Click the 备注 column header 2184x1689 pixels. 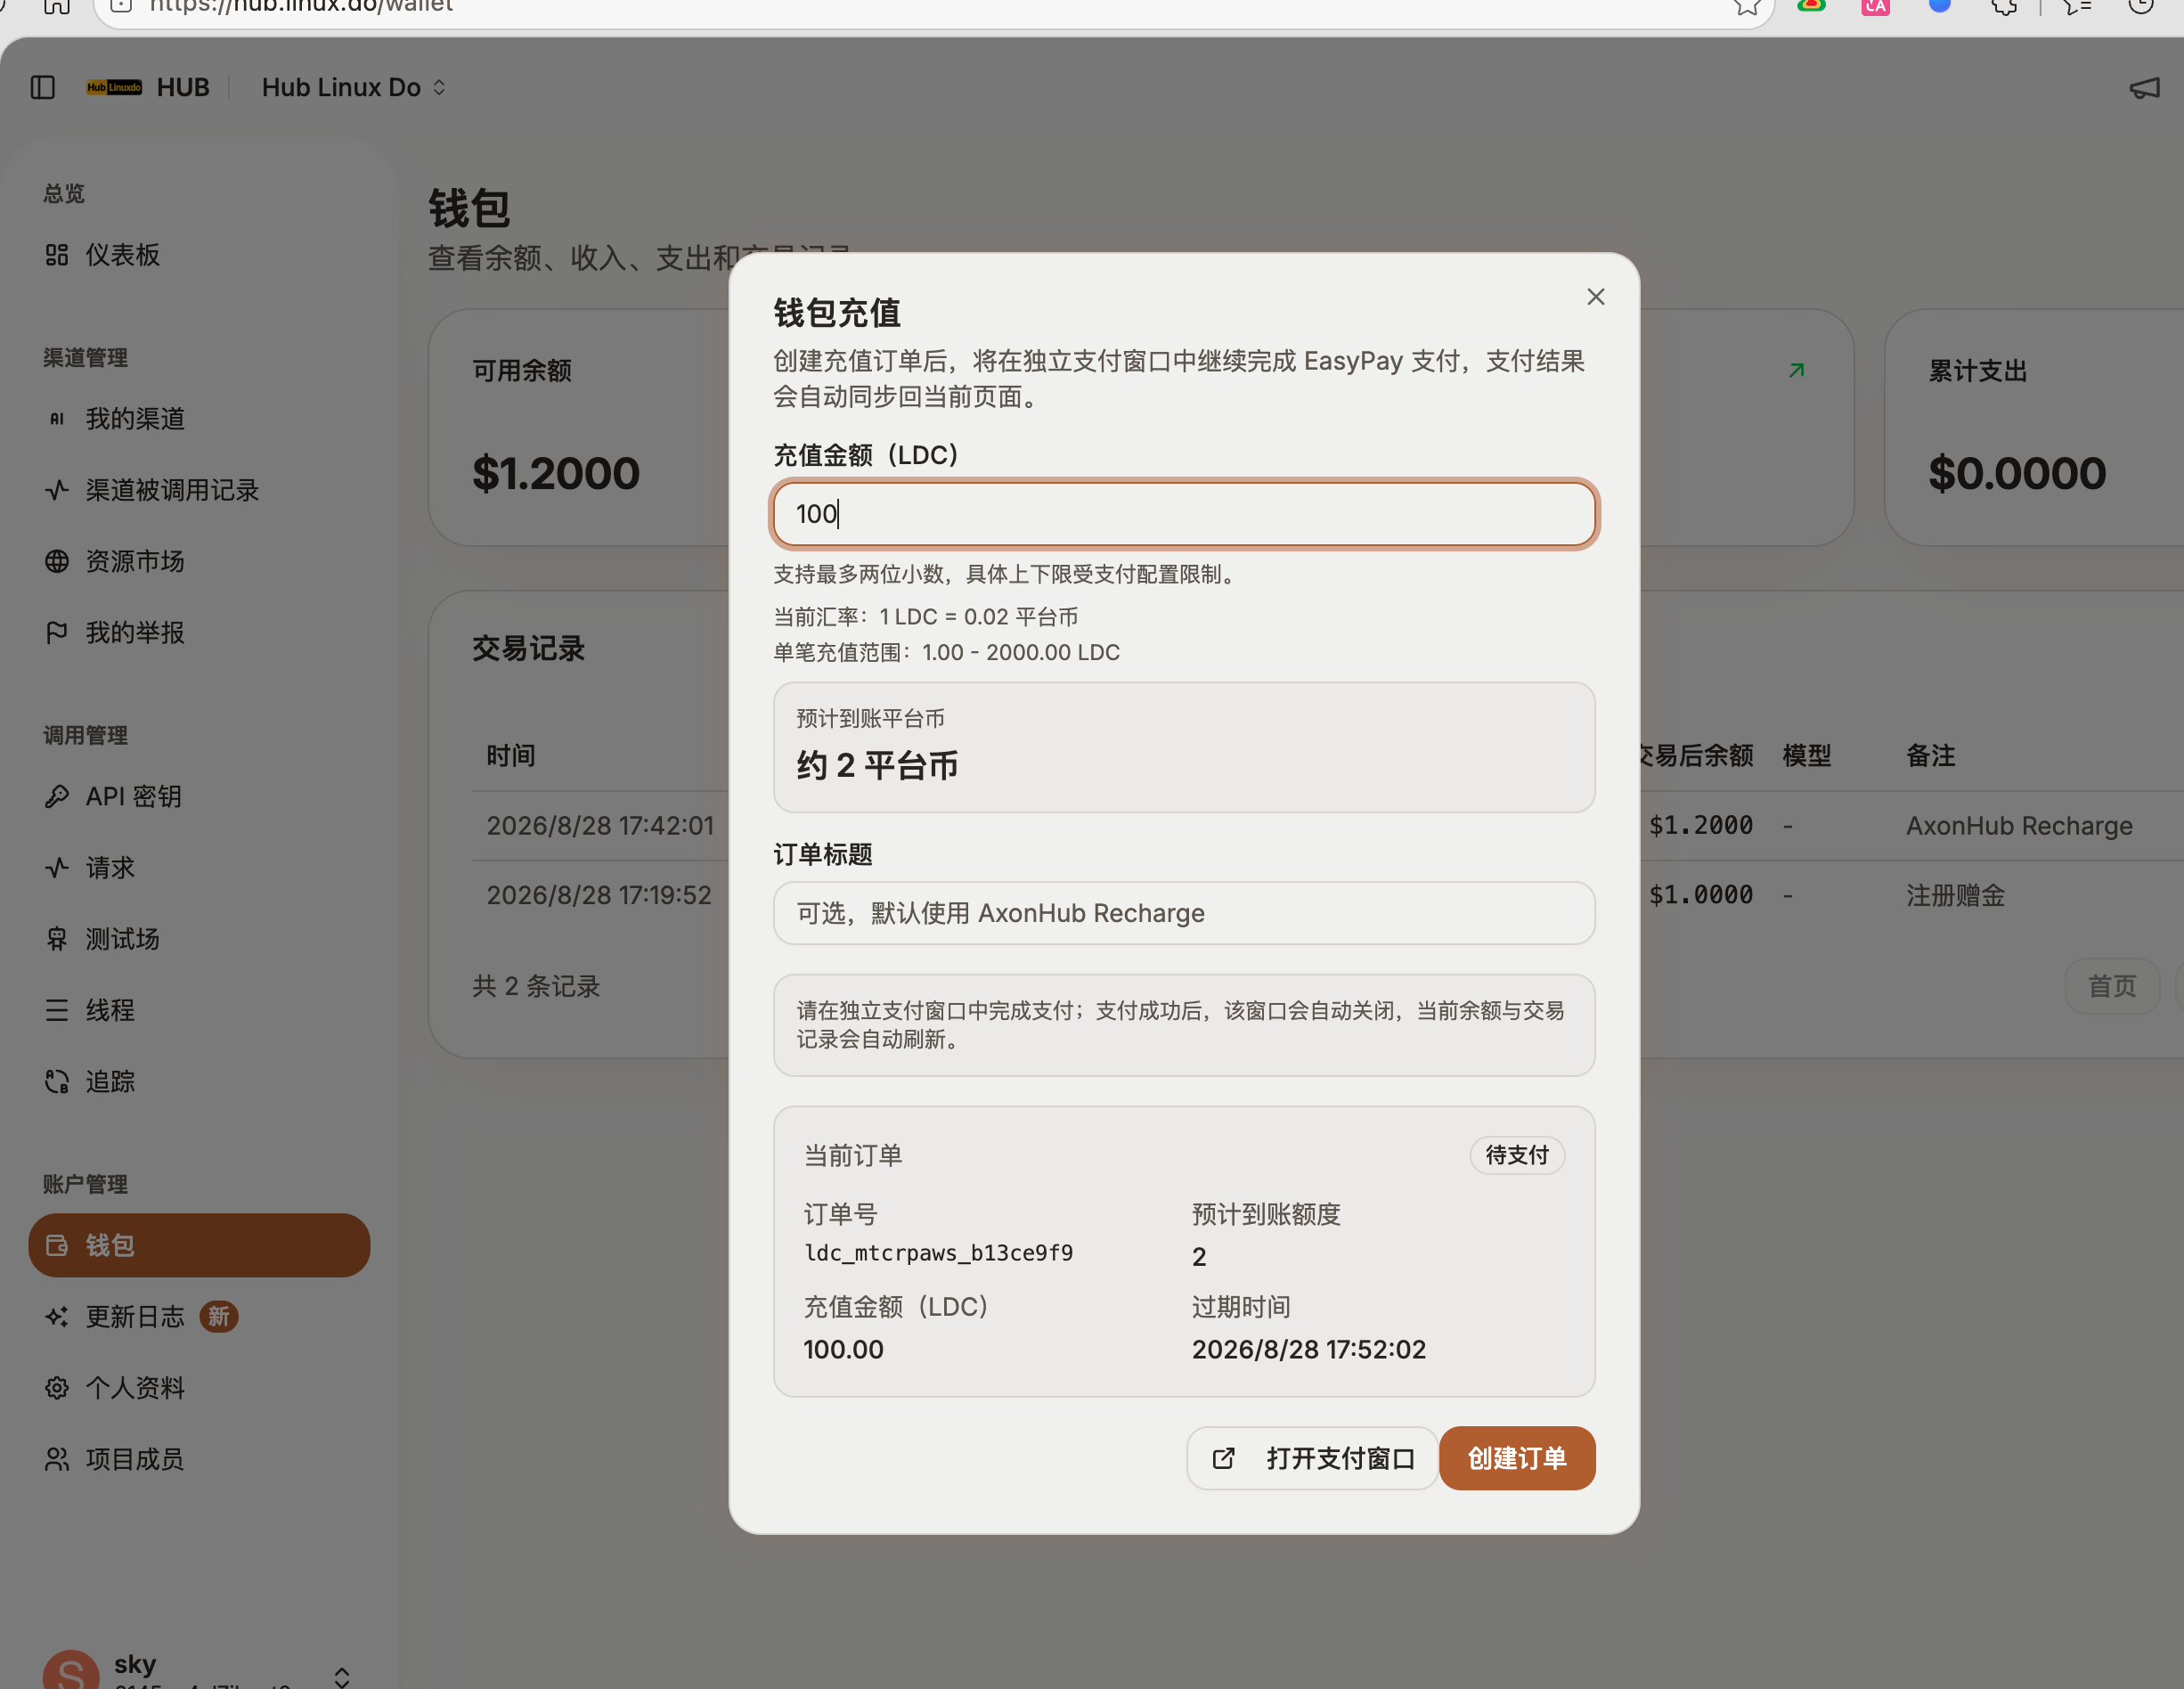click(x=1931, y=756)
